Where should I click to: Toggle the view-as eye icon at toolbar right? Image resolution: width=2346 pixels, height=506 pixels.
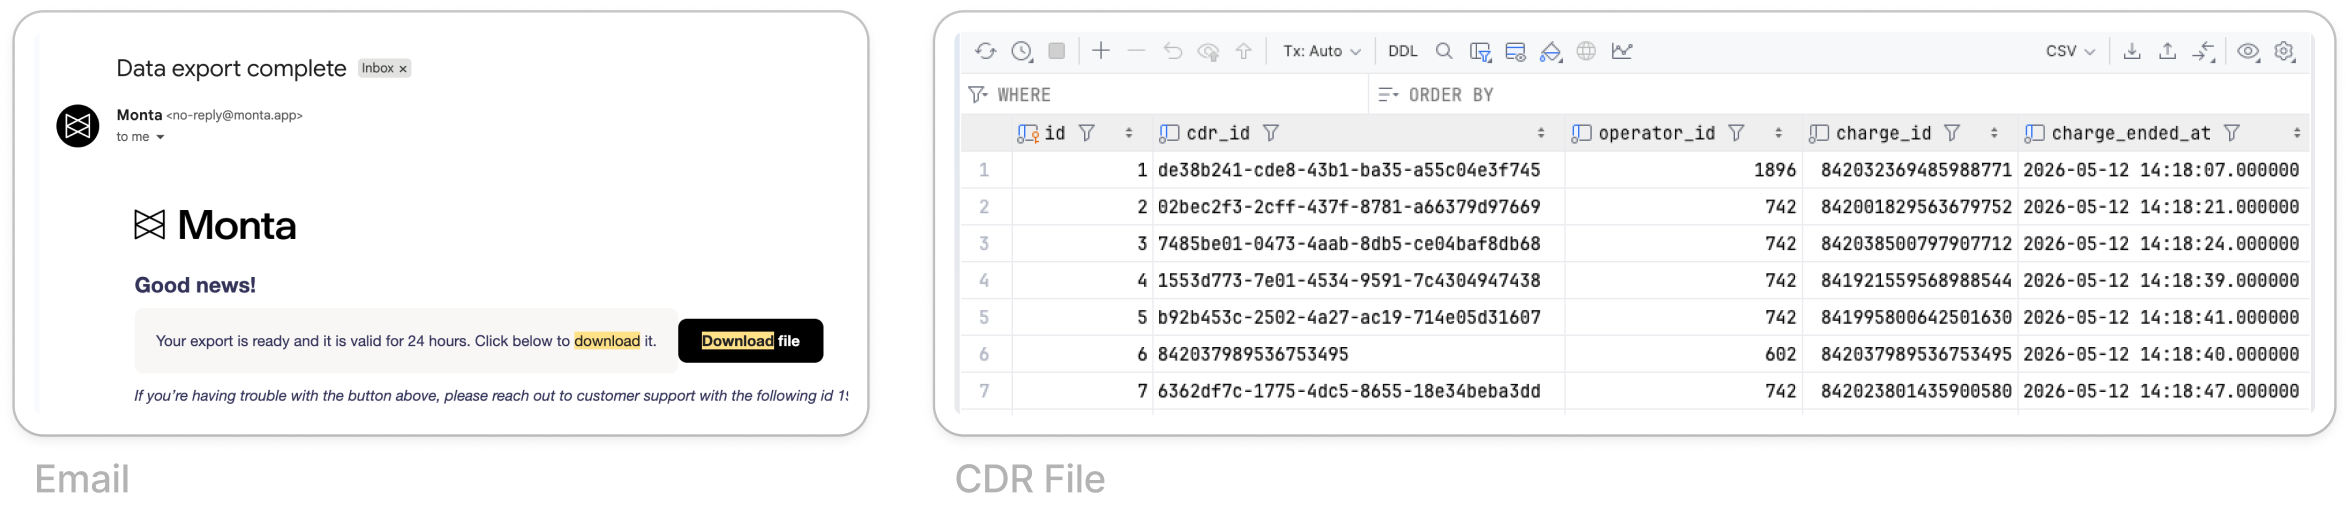(x=2247, y=51)
